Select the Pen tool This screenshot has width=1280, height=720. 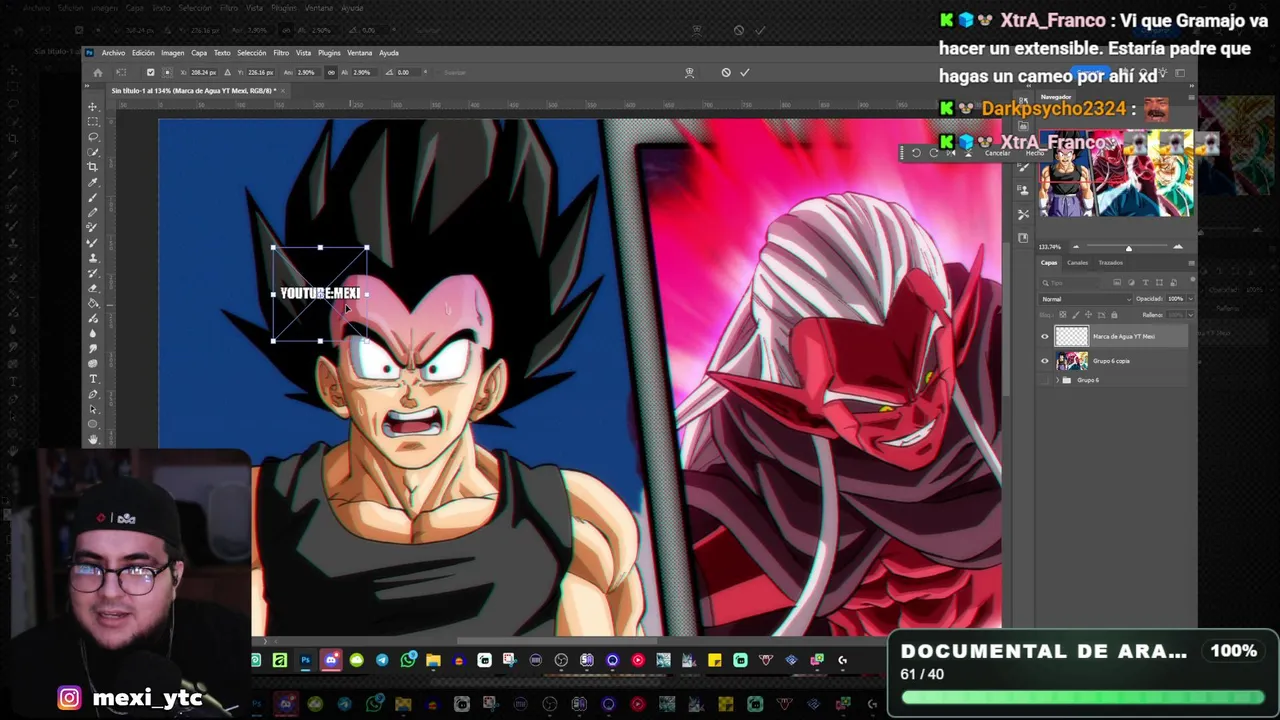93,394
